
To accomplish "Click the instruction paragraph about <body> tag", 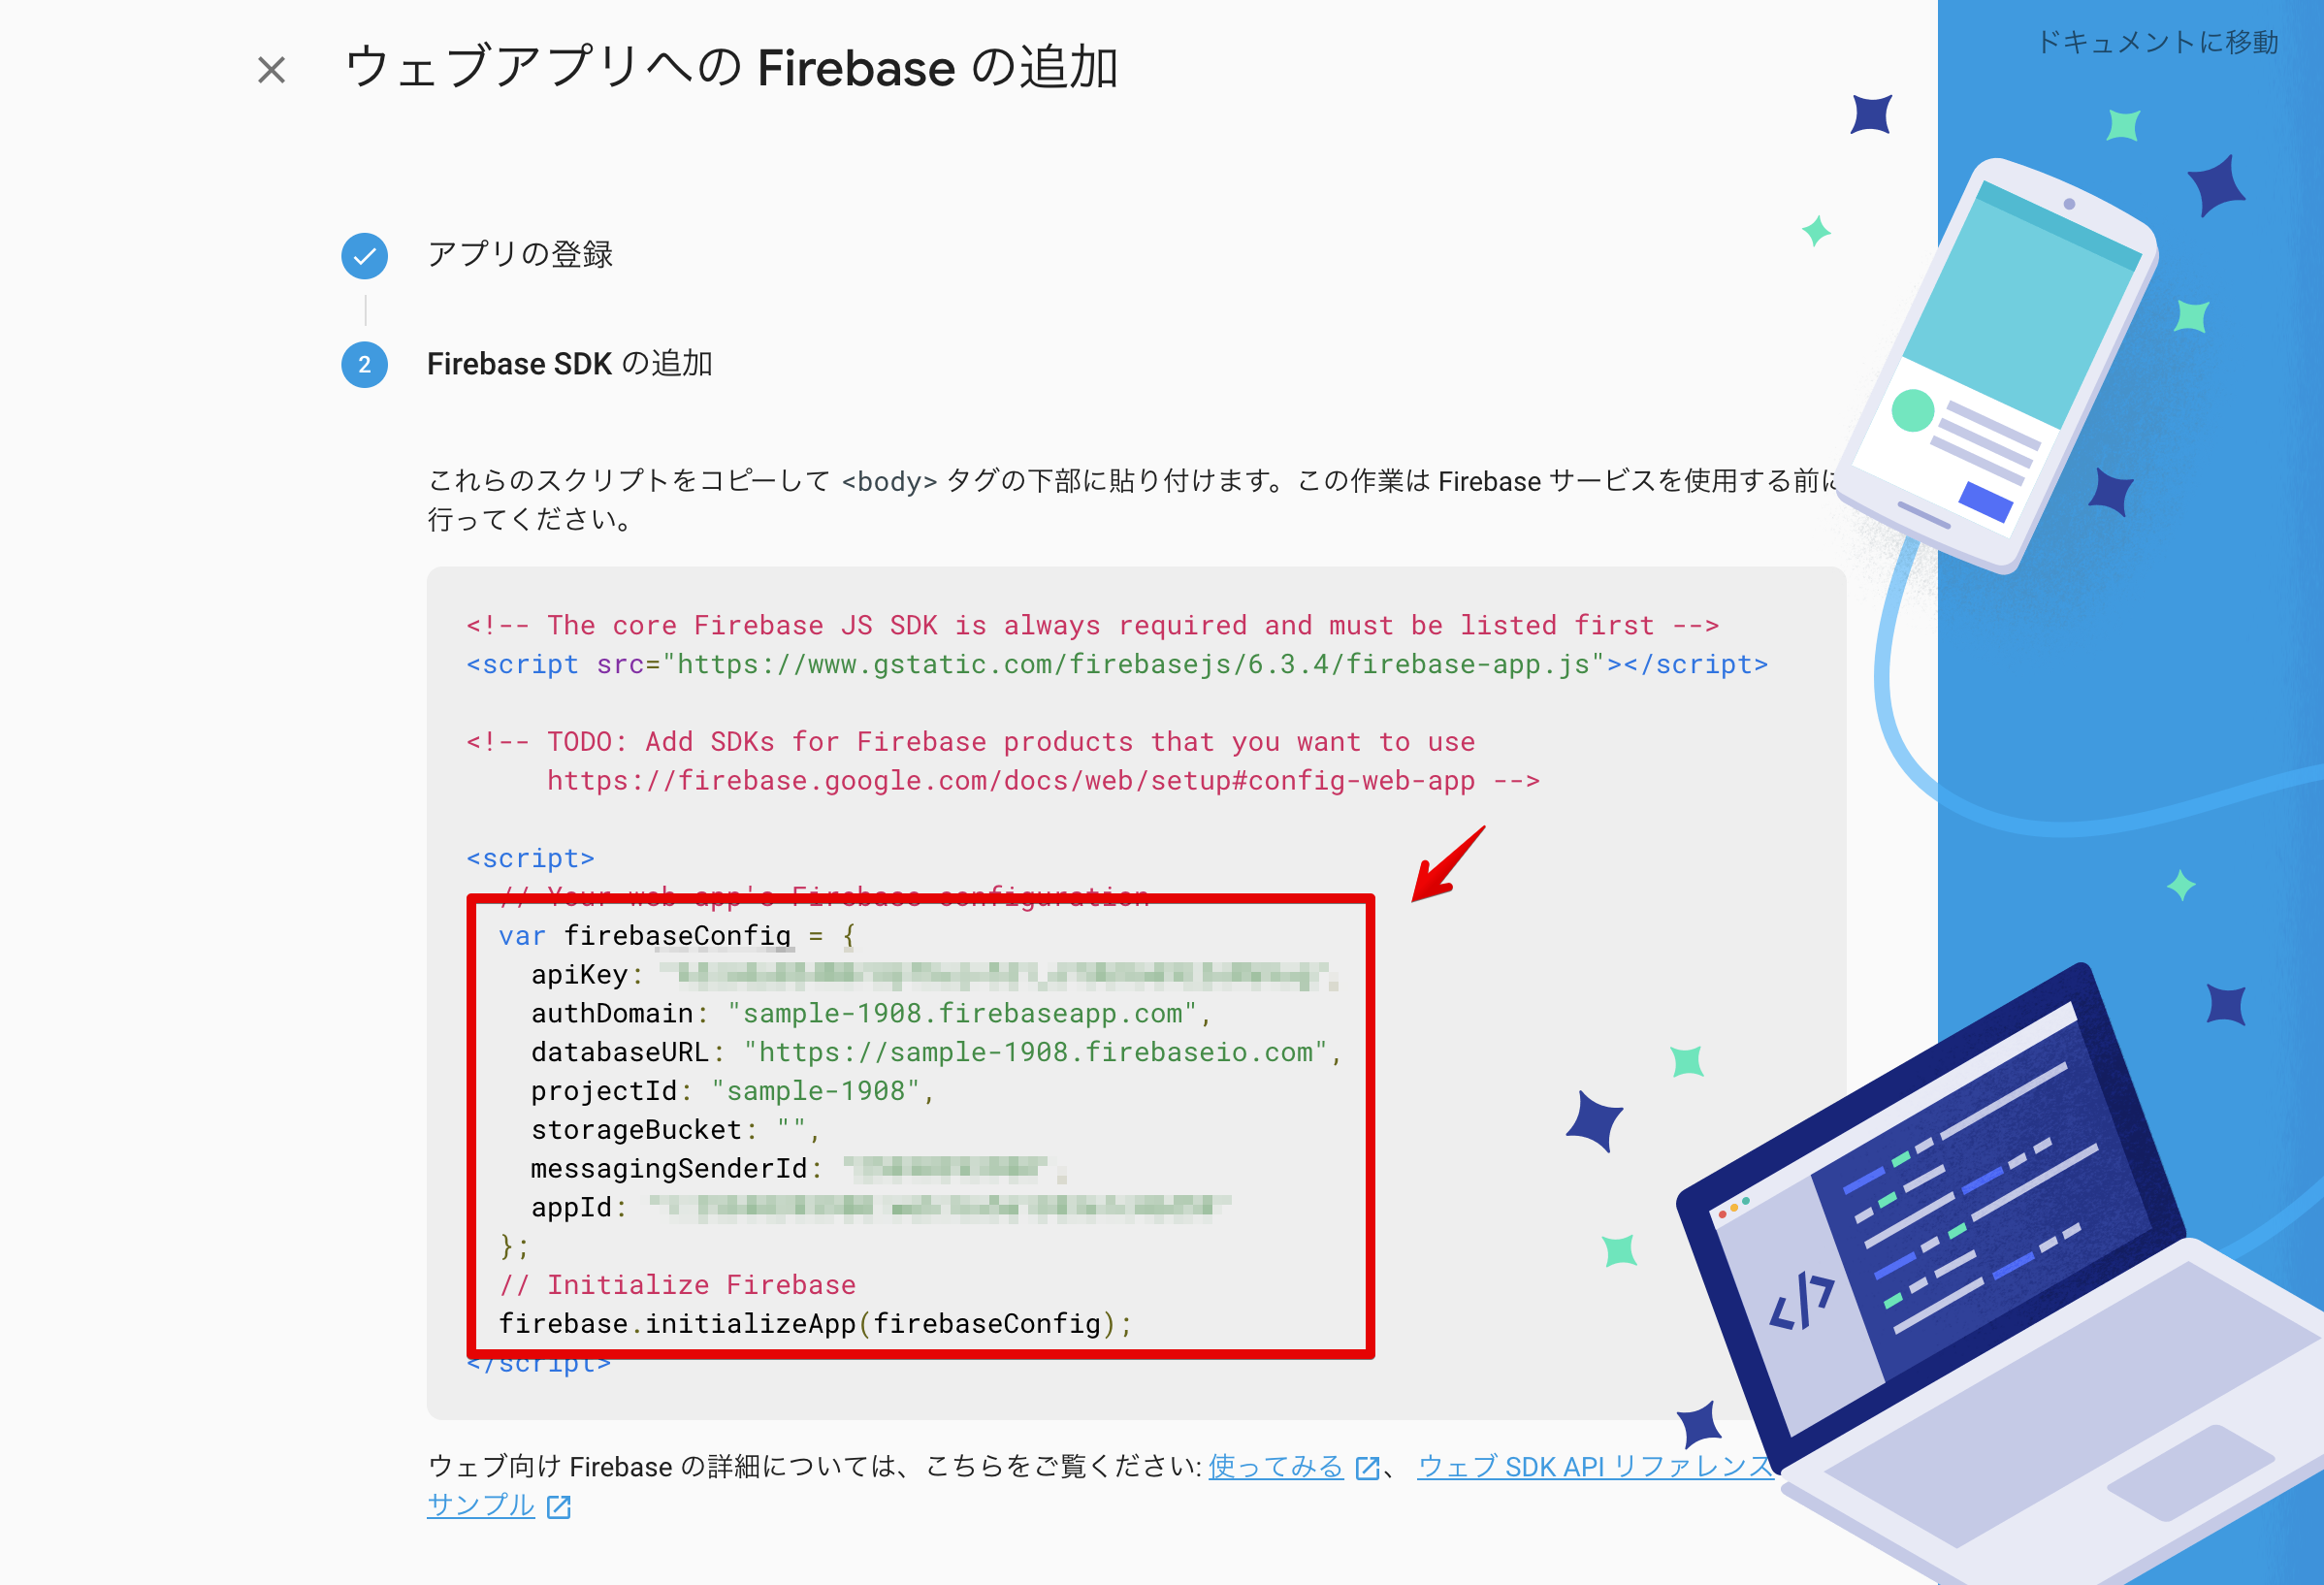I will (1132, 500).
